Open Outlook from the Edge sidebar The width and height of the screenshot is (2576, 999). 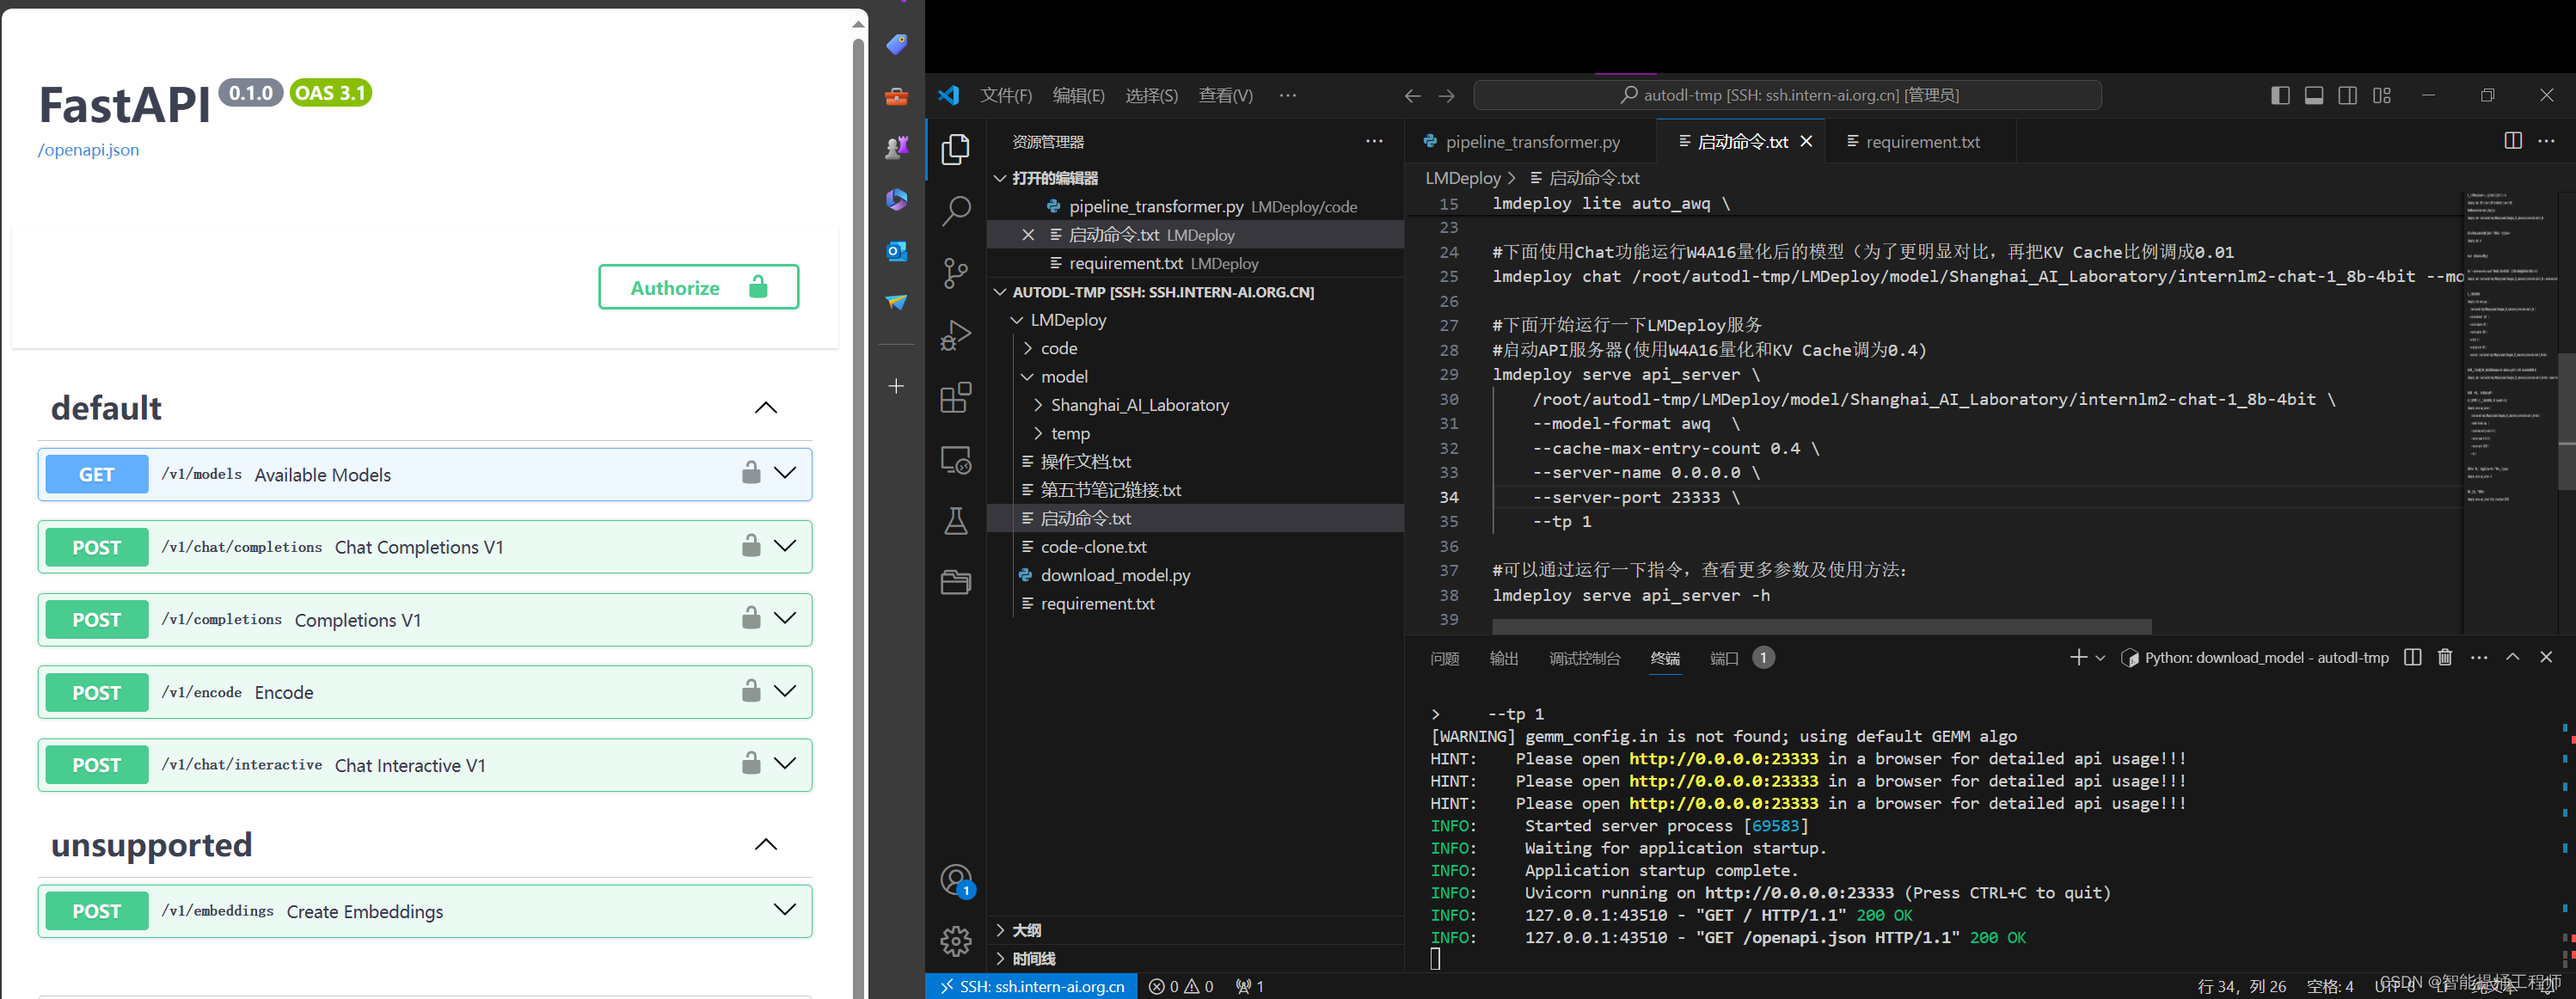pyautogui.click(x=897, y=251)
